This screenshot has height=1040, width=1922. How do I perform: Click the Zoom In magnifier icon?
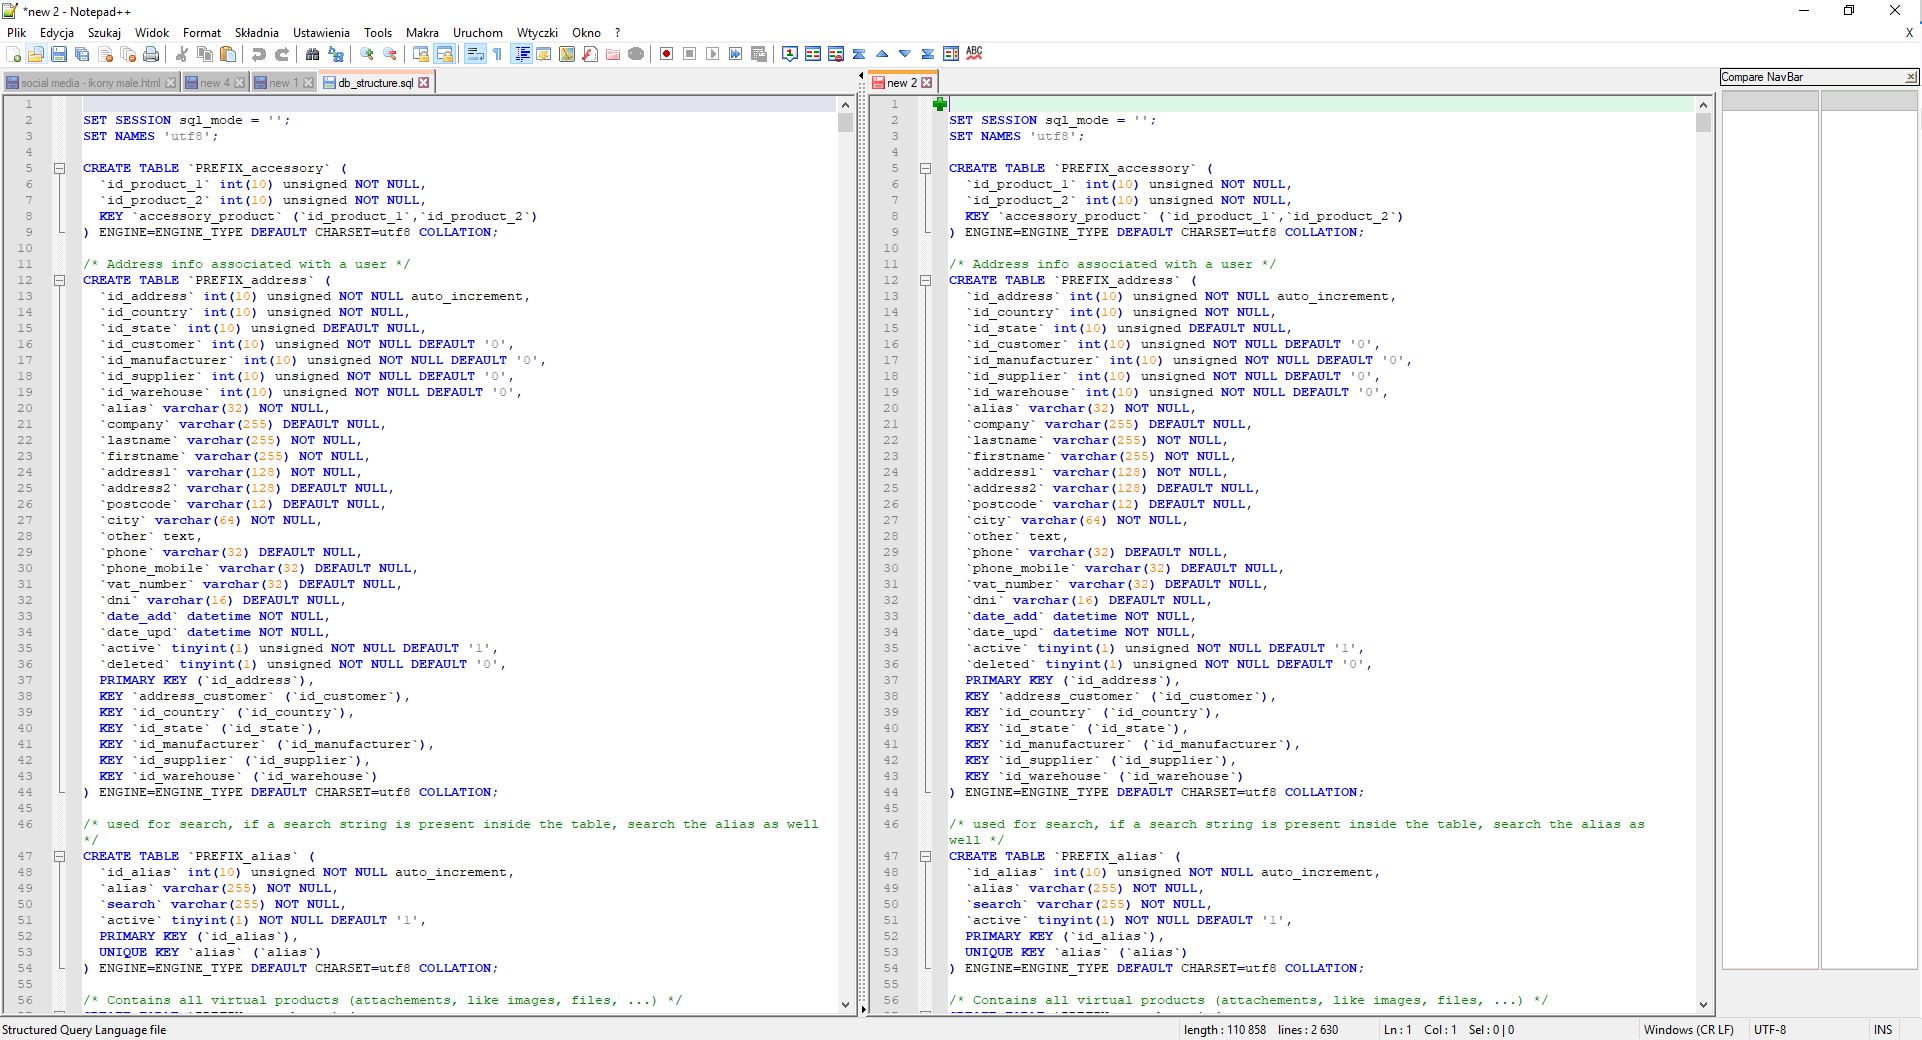point(367,54)
